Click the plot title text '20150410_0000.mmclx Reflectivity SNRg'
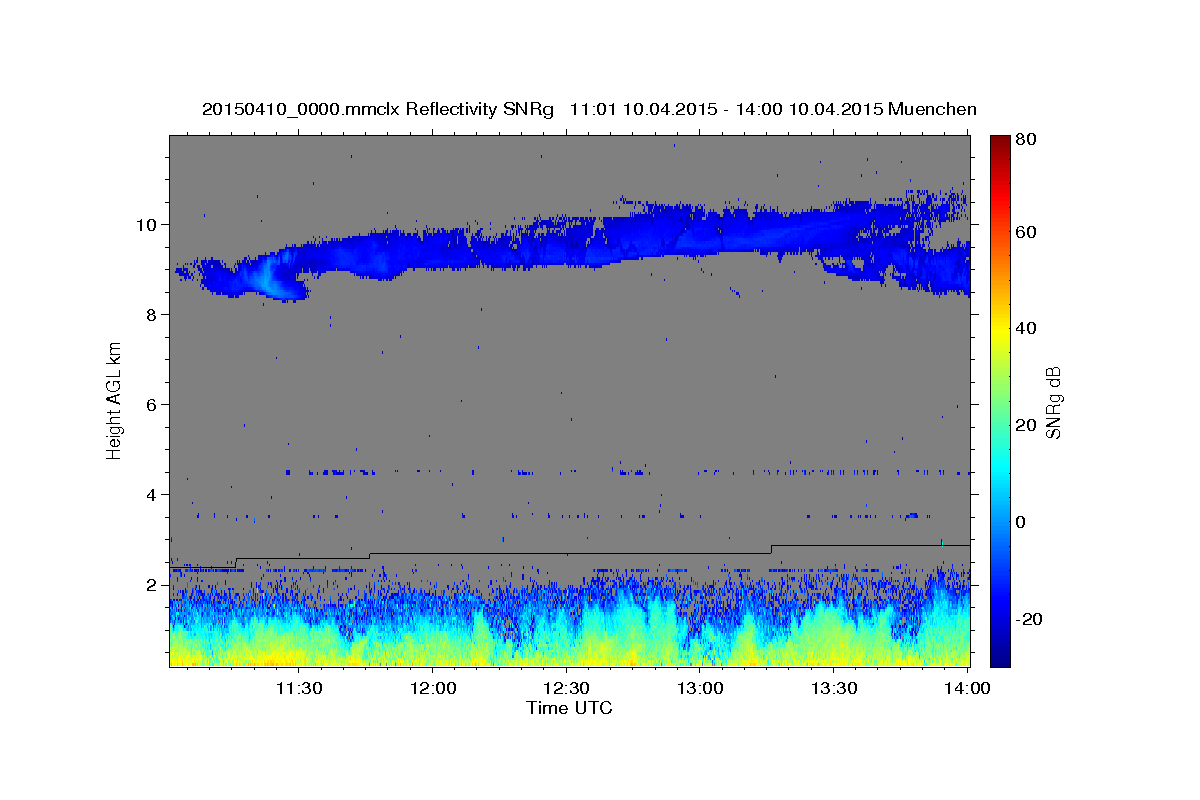The image size is (1200, 800). [378, 109]
